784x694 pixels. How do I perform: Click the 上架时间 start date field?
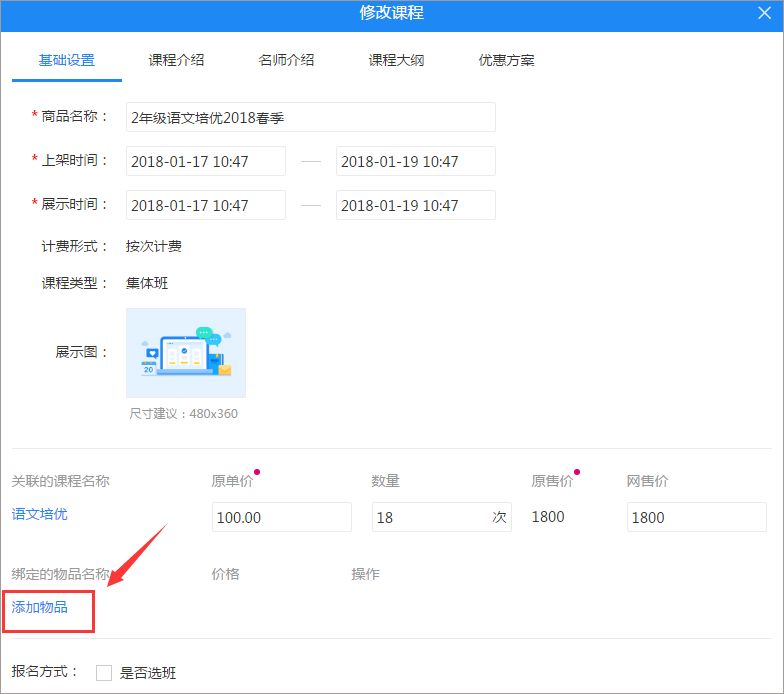pos(205,161)
